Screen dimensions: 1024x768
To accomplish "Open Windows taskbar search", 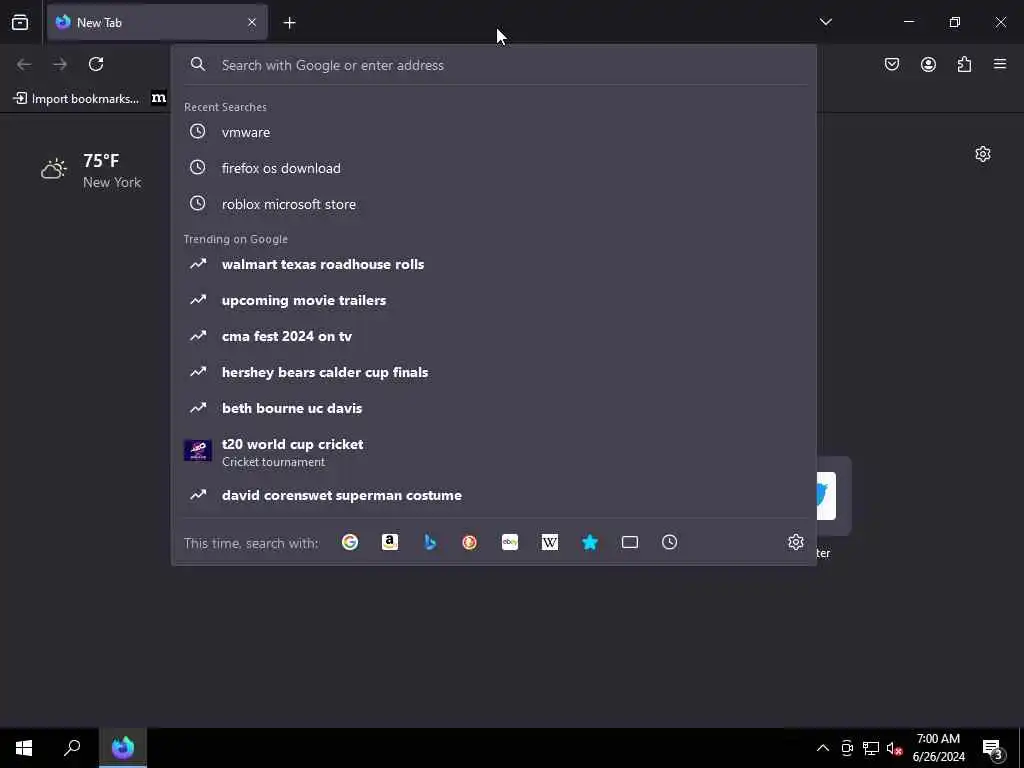I will click(x=72, y=748).
